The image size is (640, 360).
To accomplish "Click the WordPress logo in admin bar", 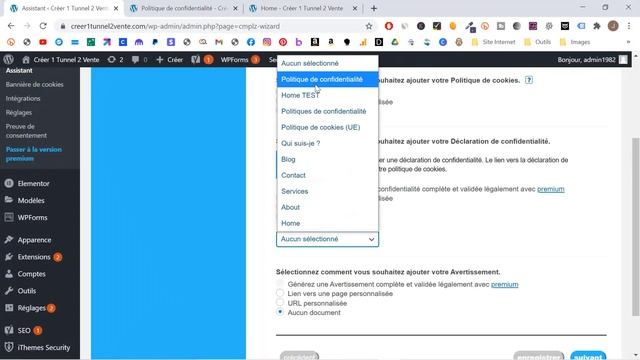I will tap(9, 60).
